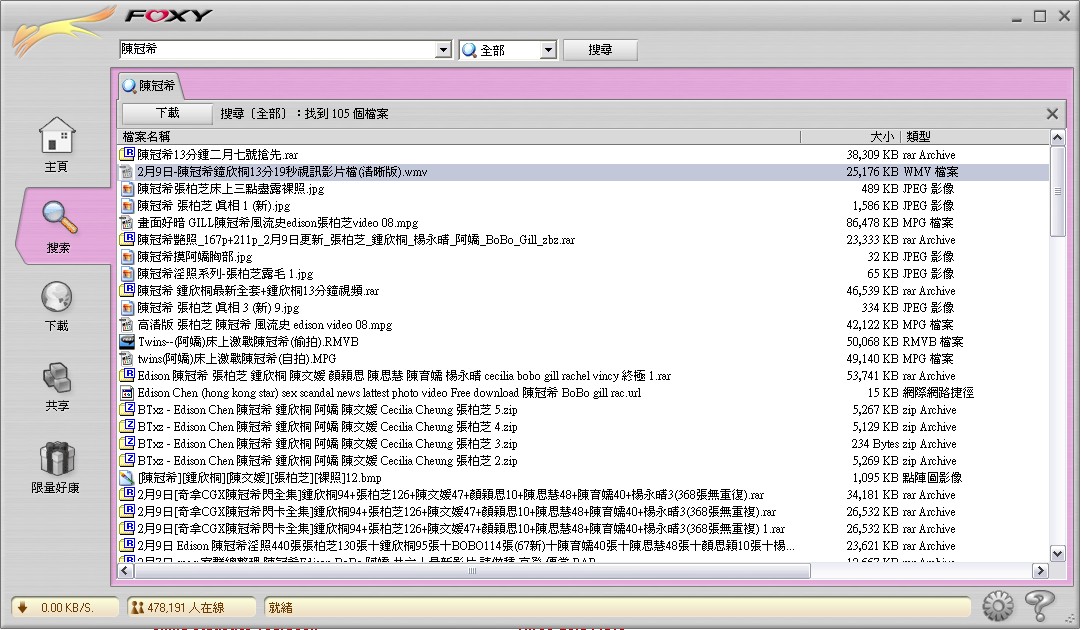
Task: Click the vertical scrollbar thumb of the results
Action: pos(1058,191)
